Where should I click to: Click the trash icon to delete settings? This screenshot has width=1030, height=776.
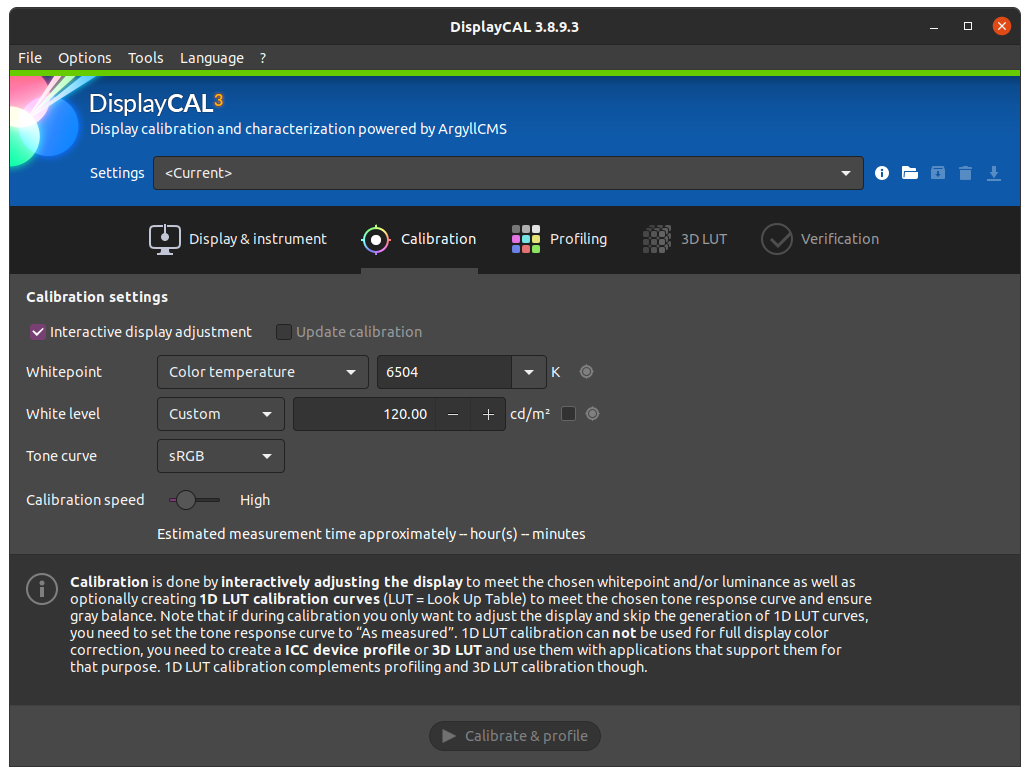coord(965,172)
